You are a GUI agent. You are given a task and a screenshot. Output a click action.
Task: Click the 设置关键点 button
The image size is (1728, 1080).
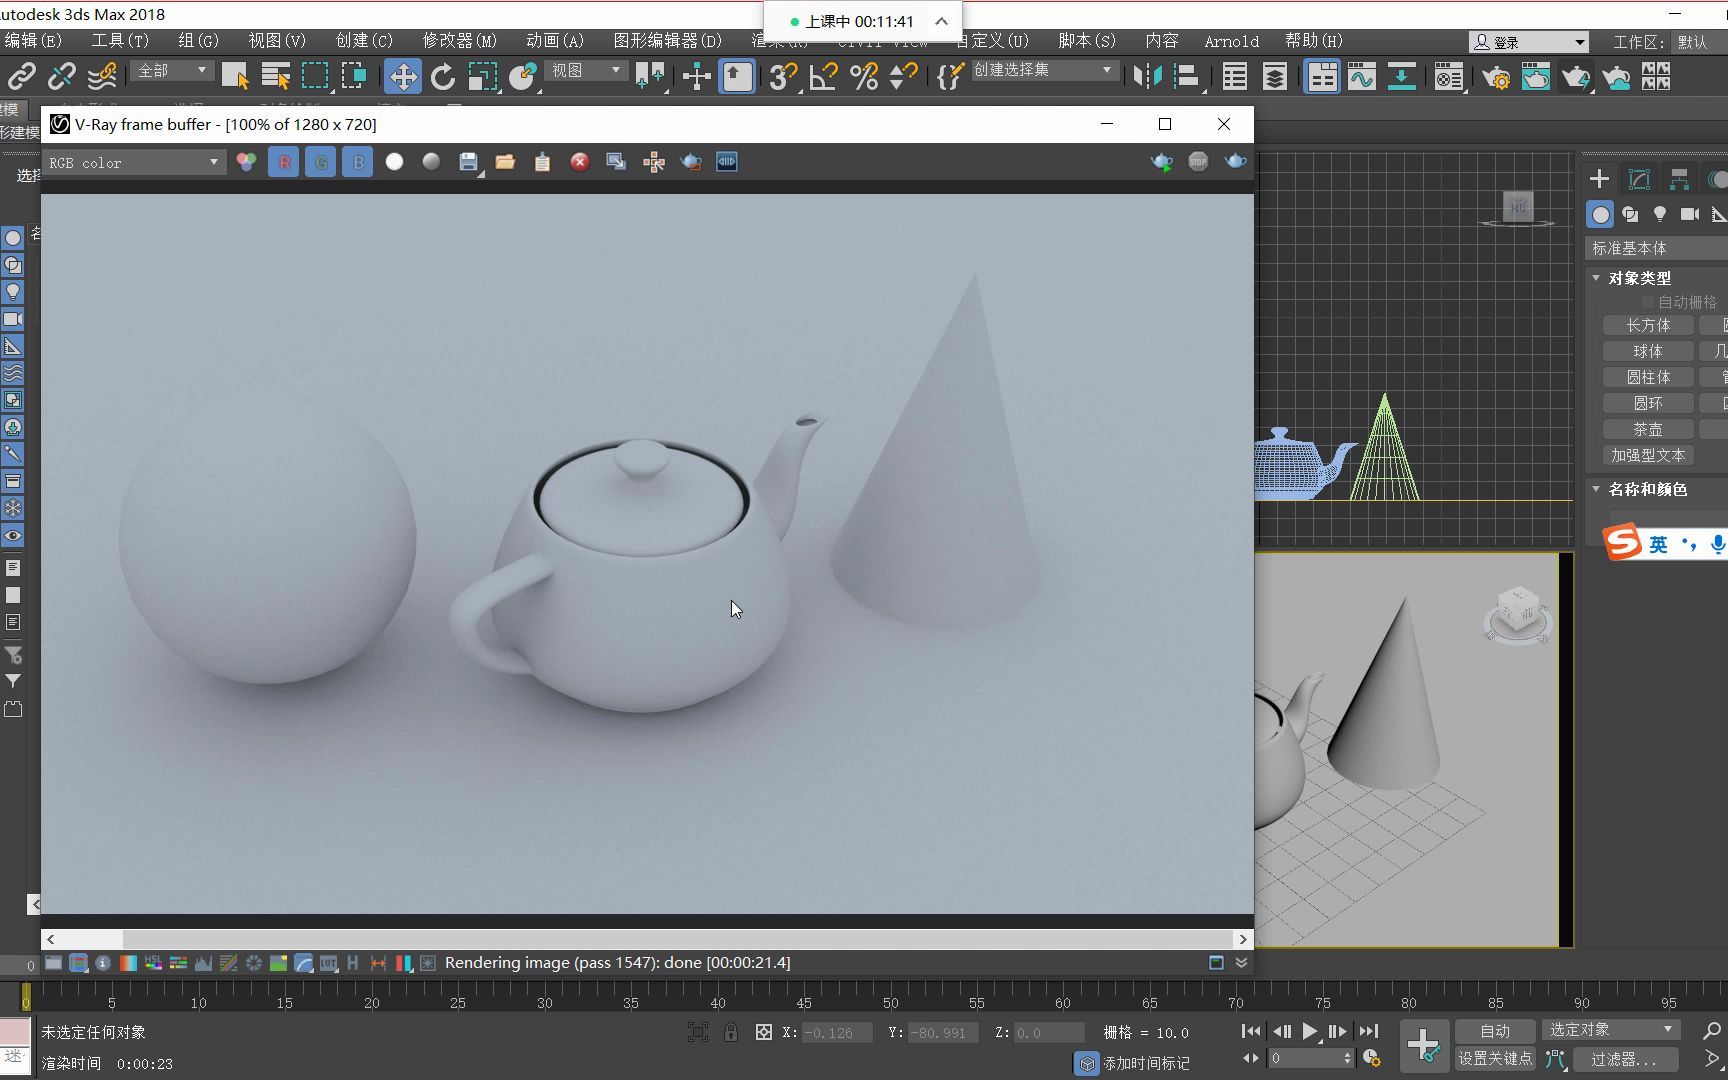pyautogui.click(x=1494, y=1058)
